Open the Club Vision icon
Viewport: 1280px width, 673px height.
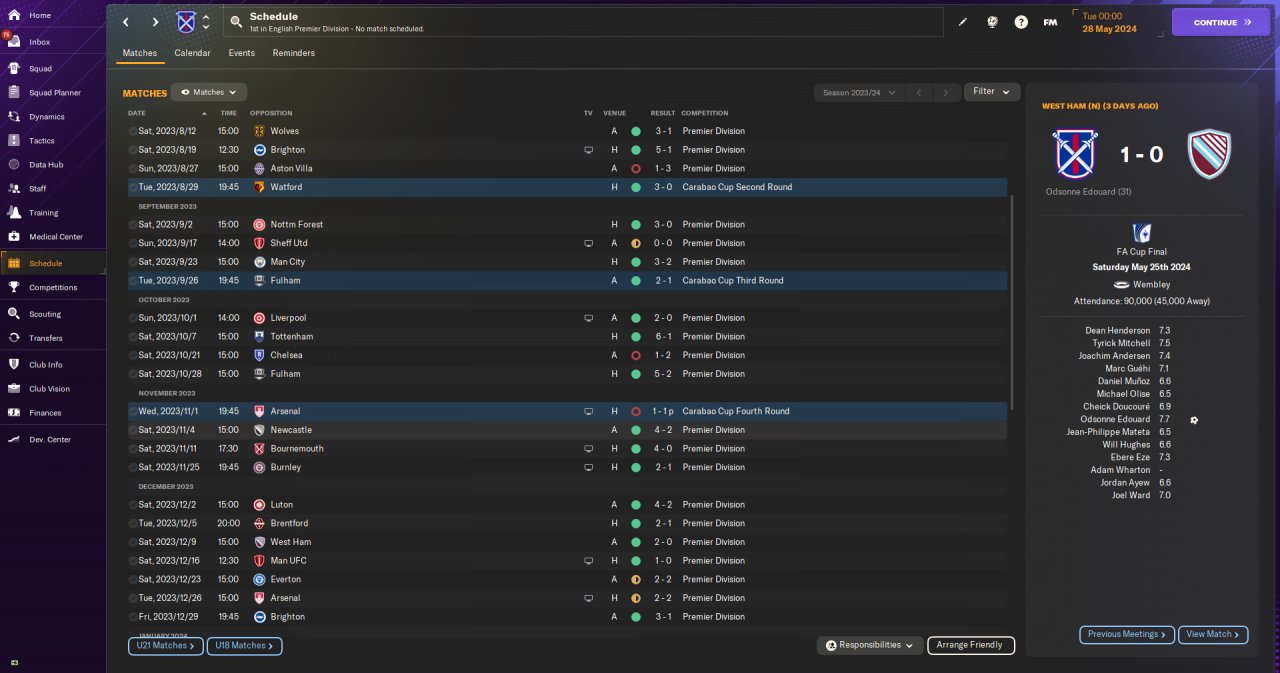[x=14, y=389]
